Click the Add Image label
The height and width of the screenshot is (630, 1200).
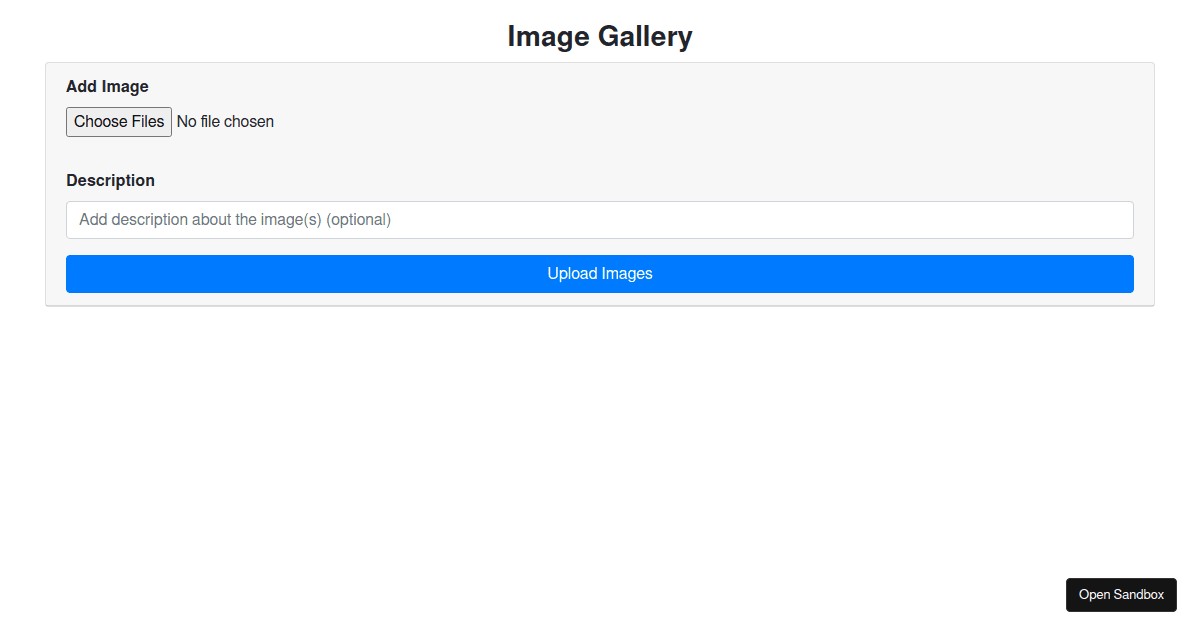tap(107, 86)
